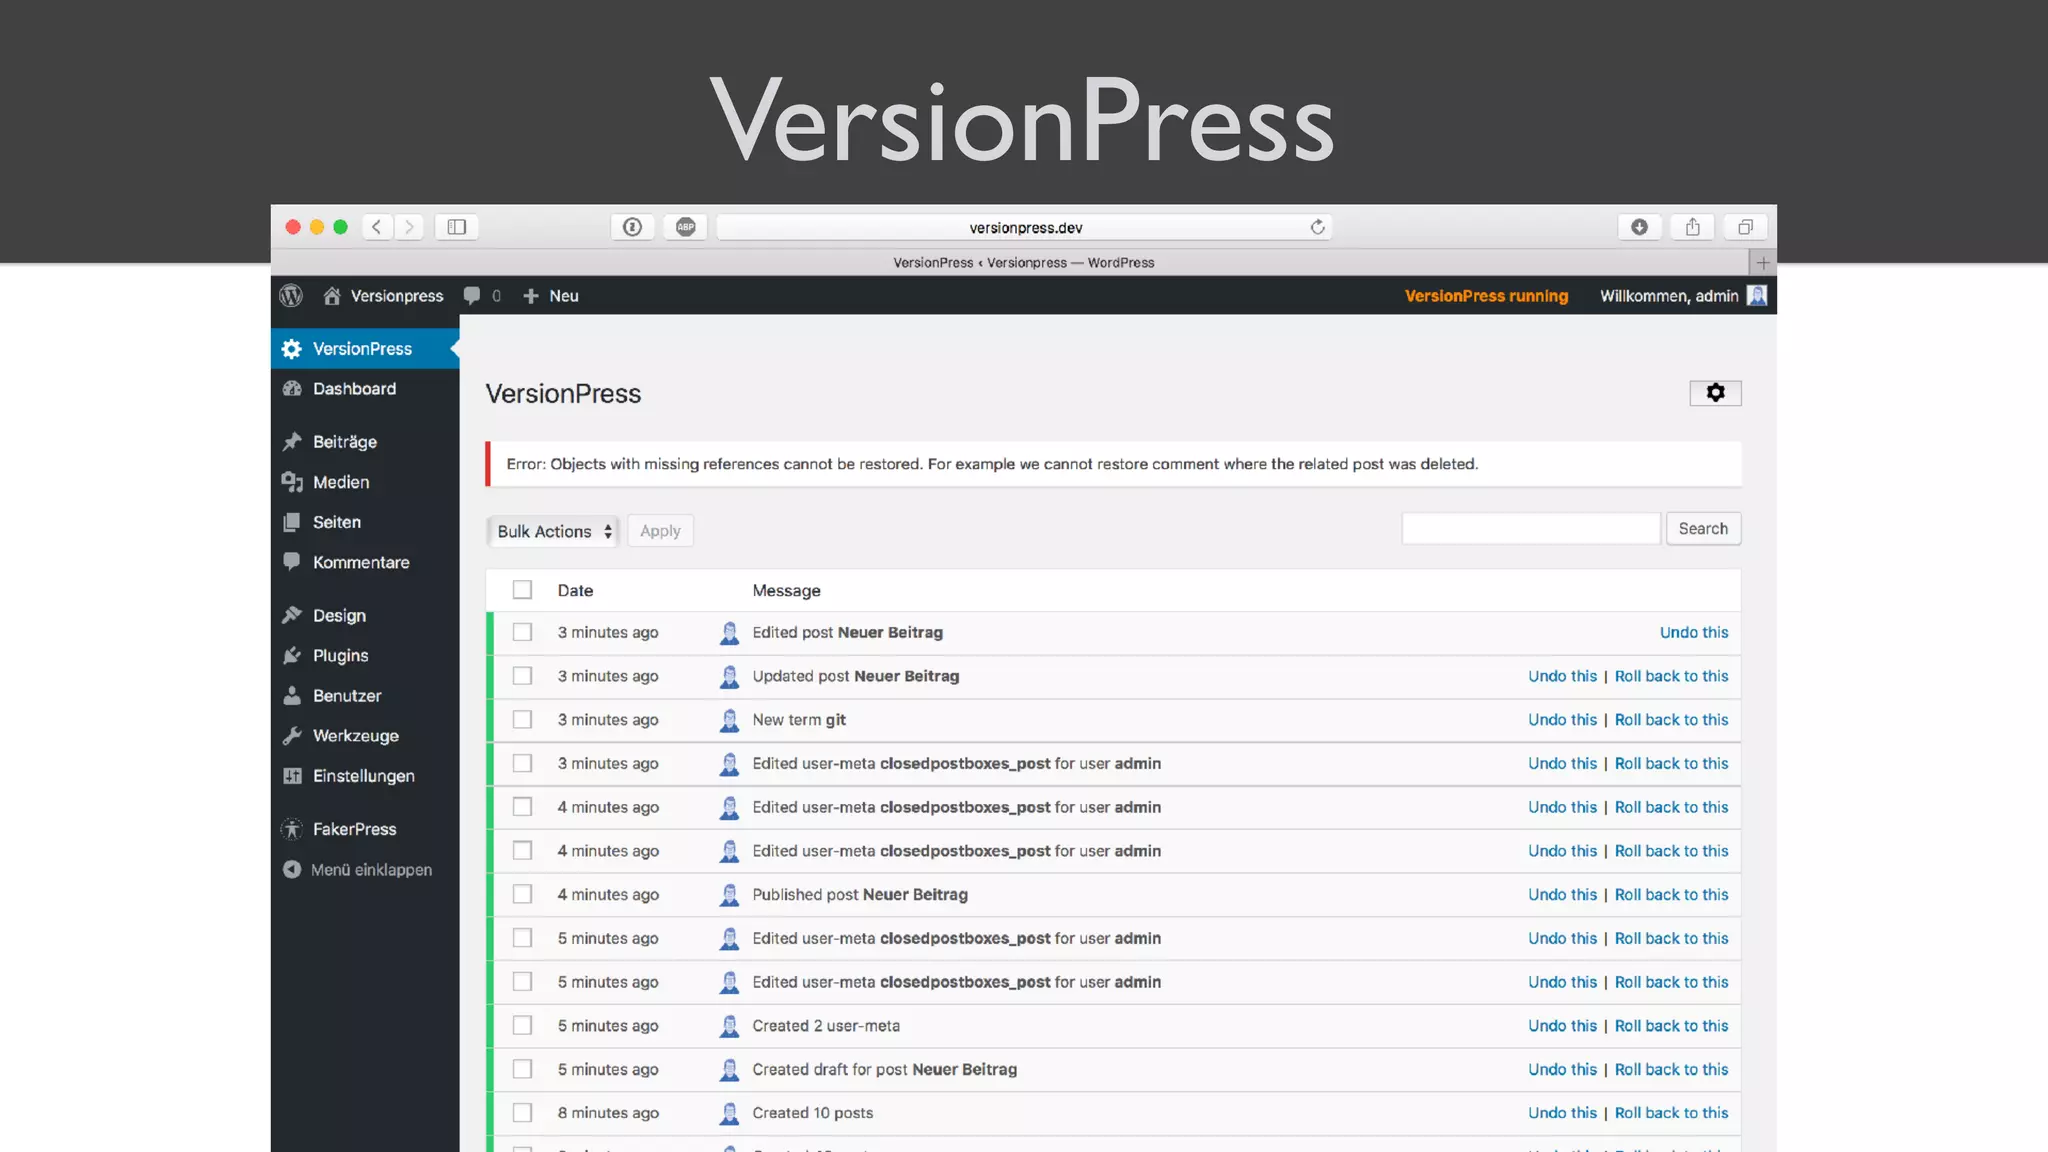Click the Plugins plug icon
Screen dimensions: 2048x1152
tap(292, 655)
